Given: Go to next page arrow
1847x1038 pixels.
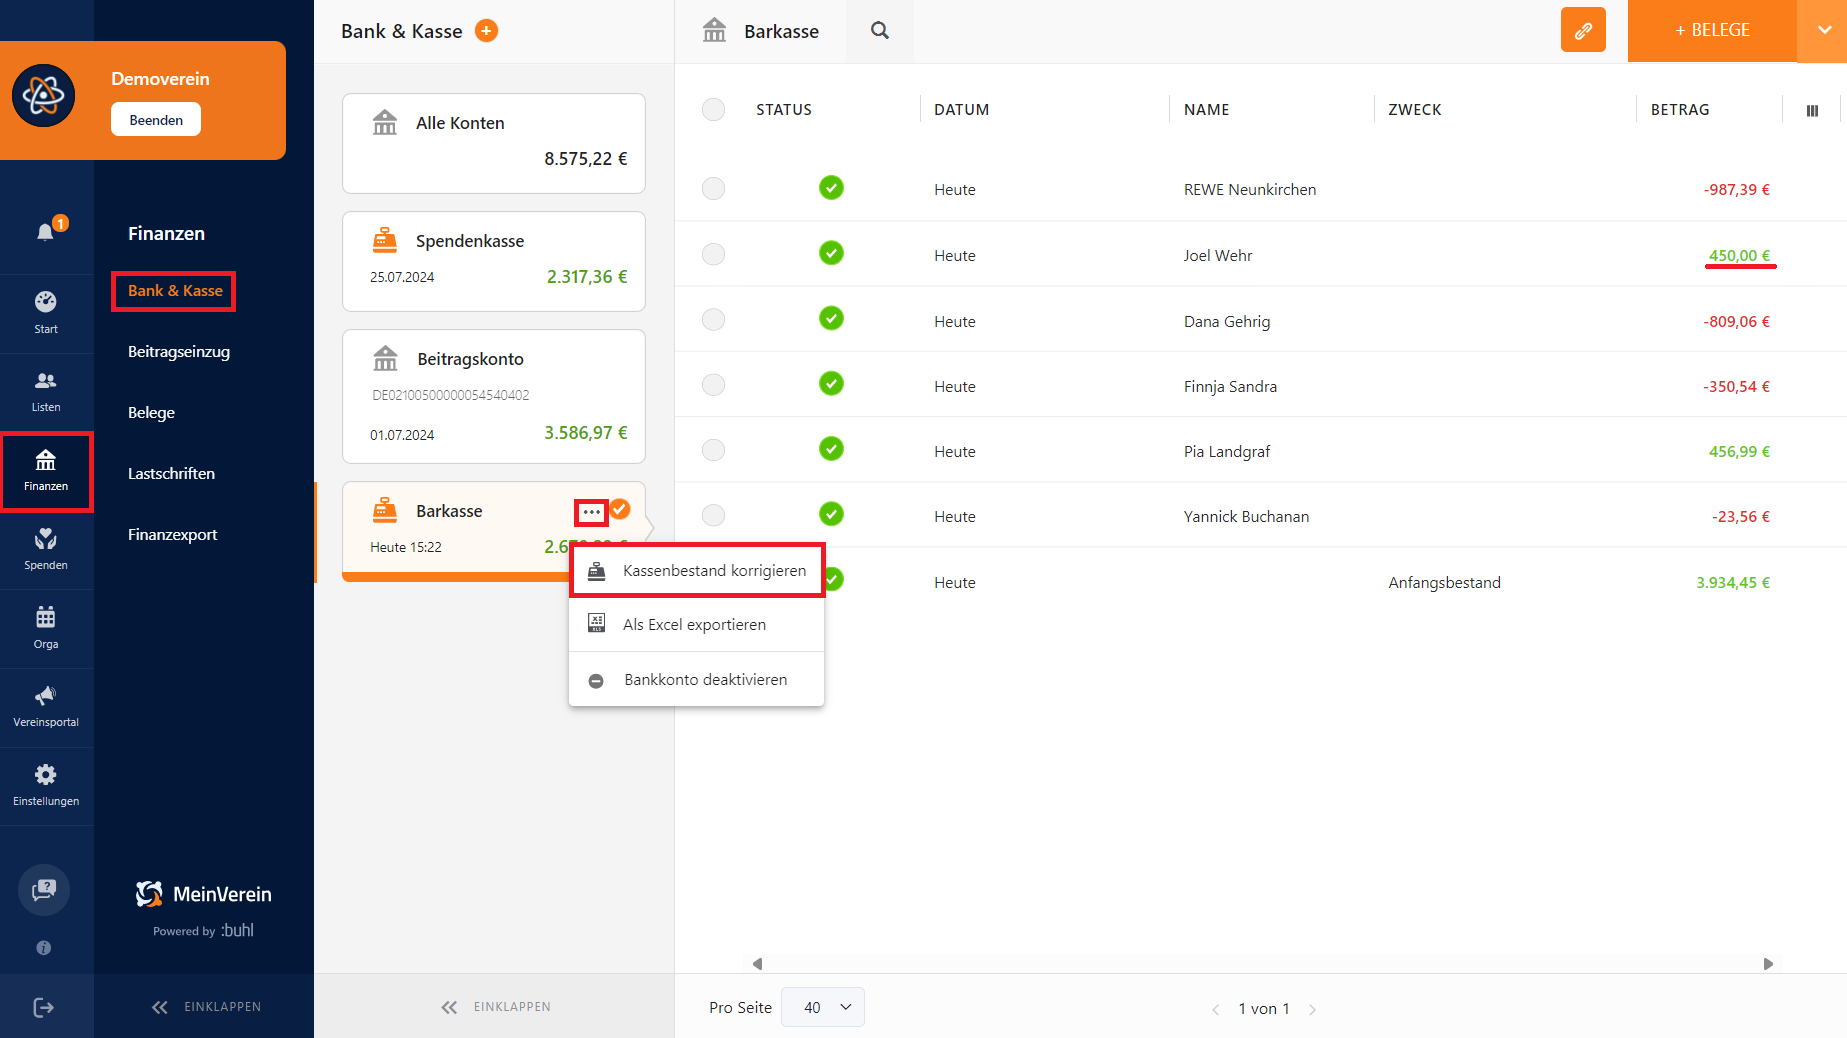Looking at the screenshot, I should tap(1312, 1009).
